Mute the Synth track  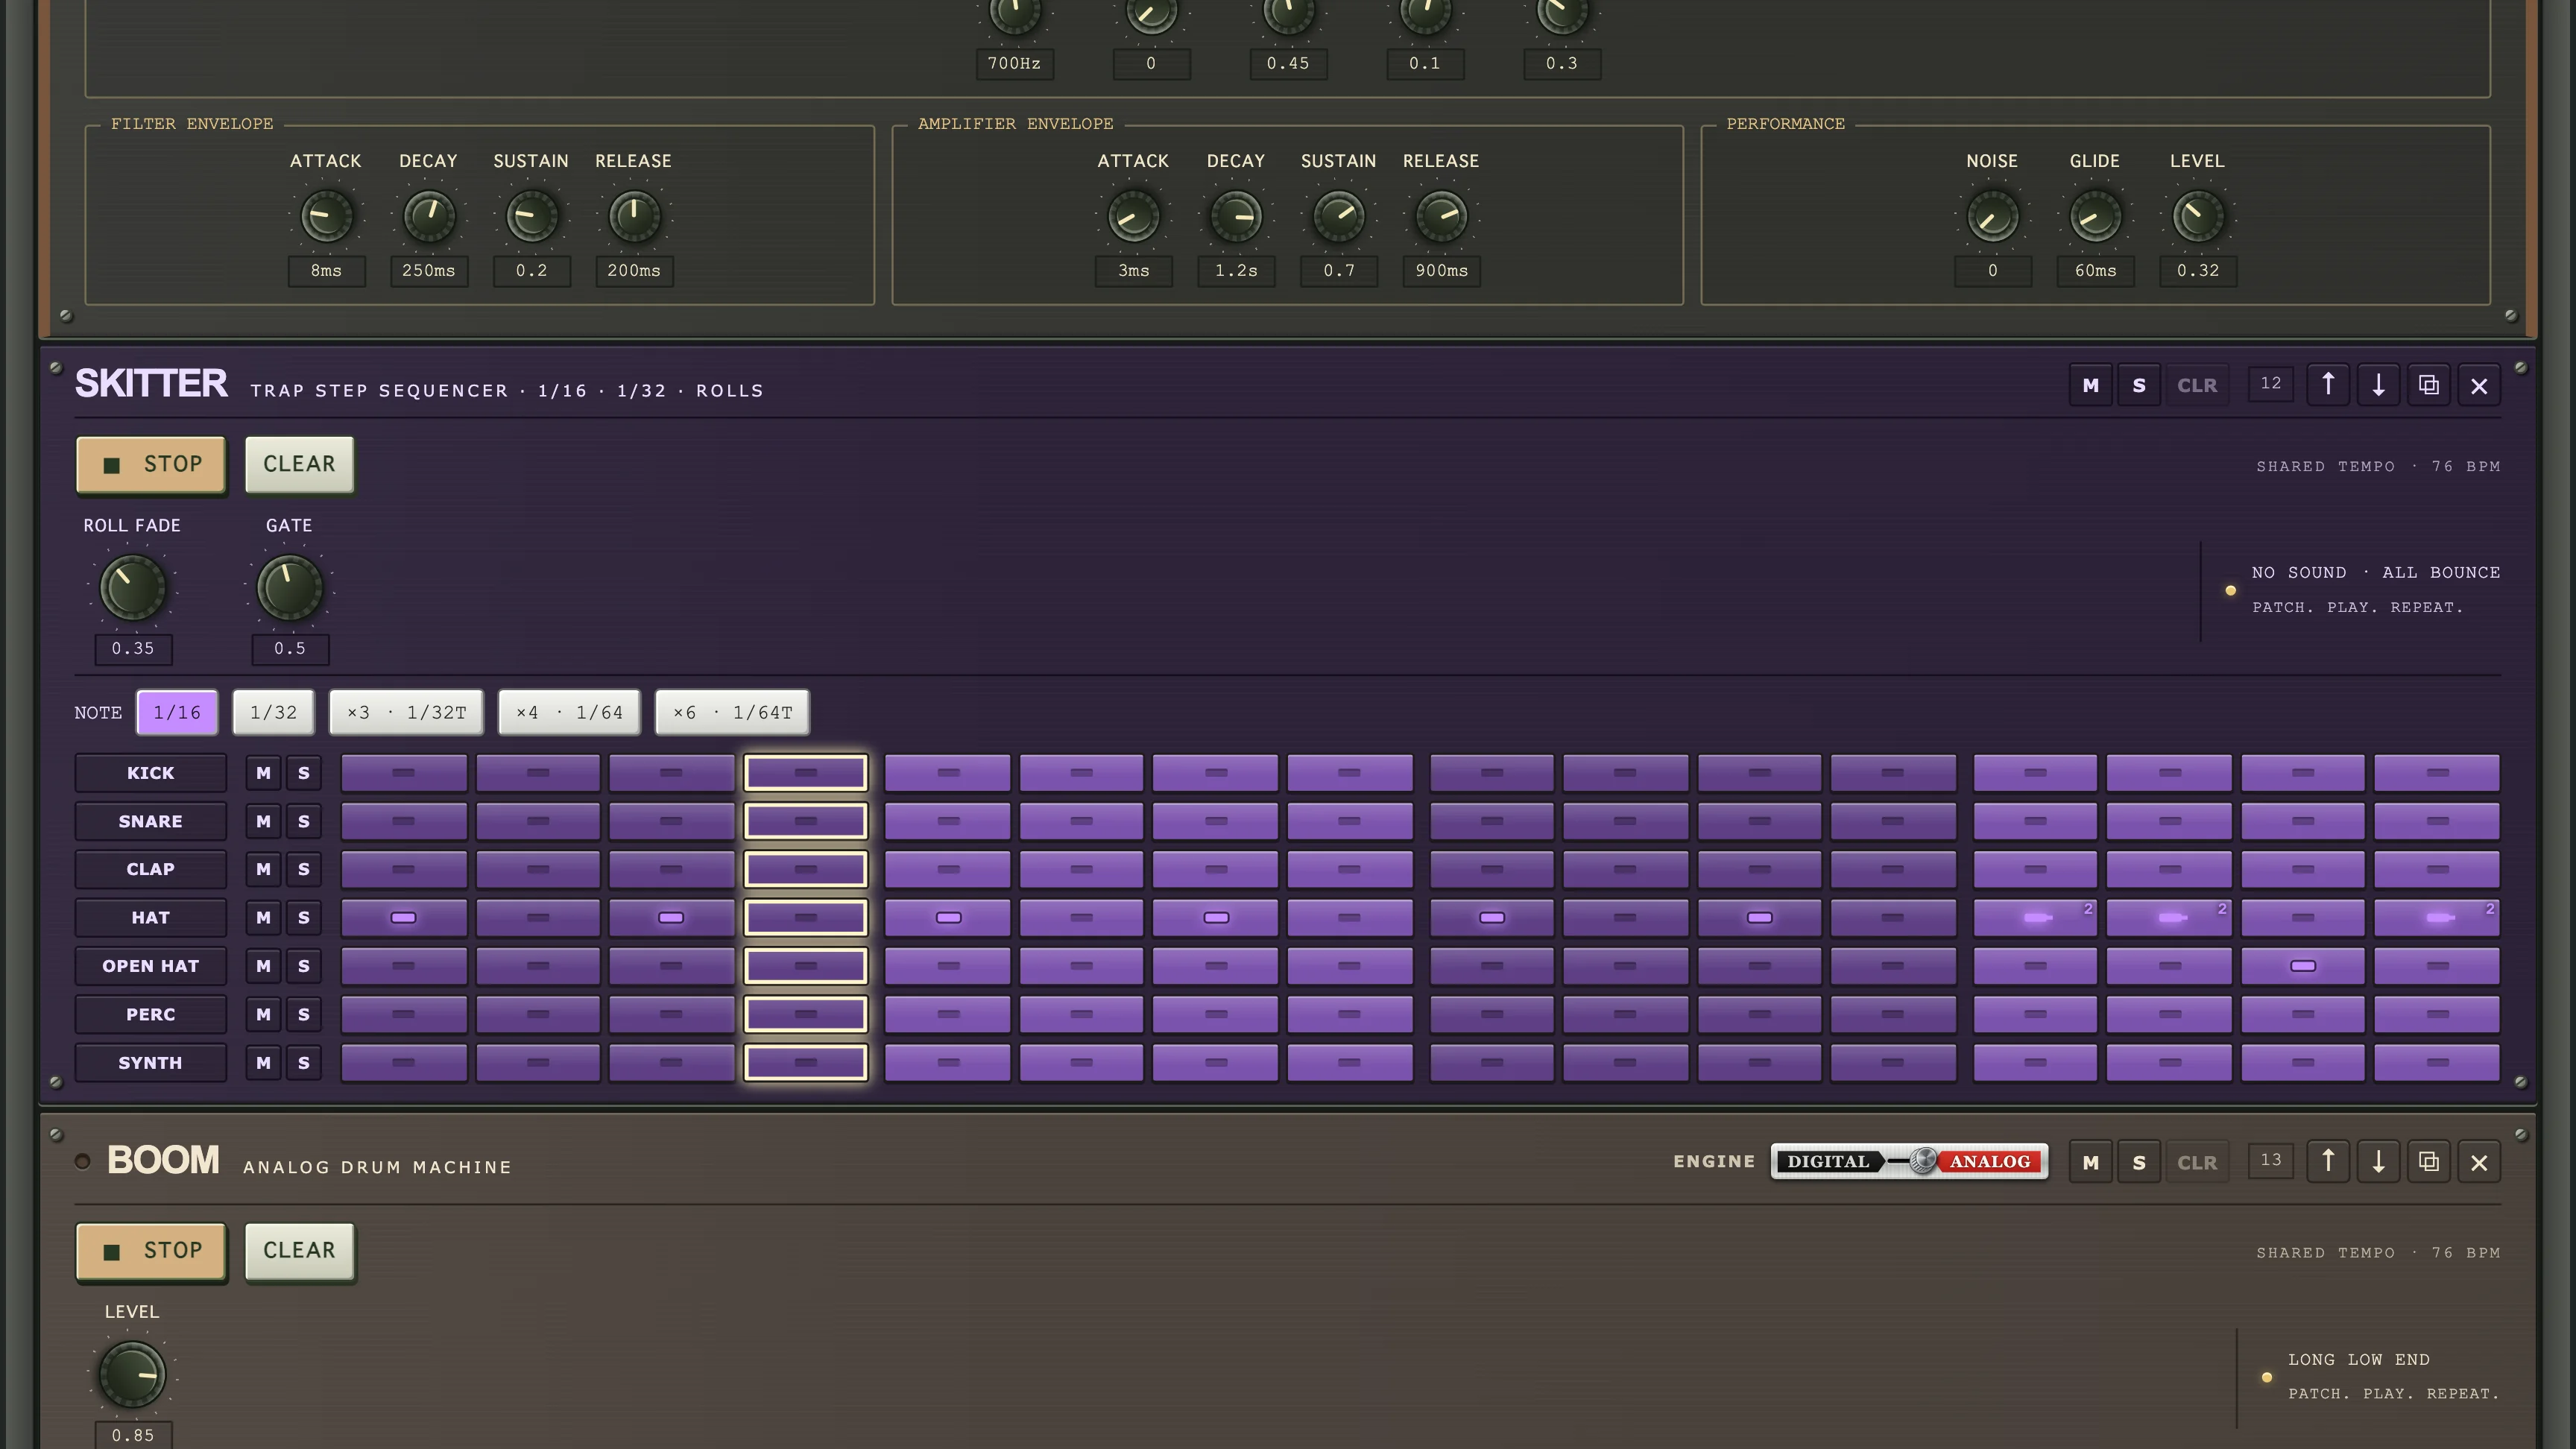[263, 1063]
